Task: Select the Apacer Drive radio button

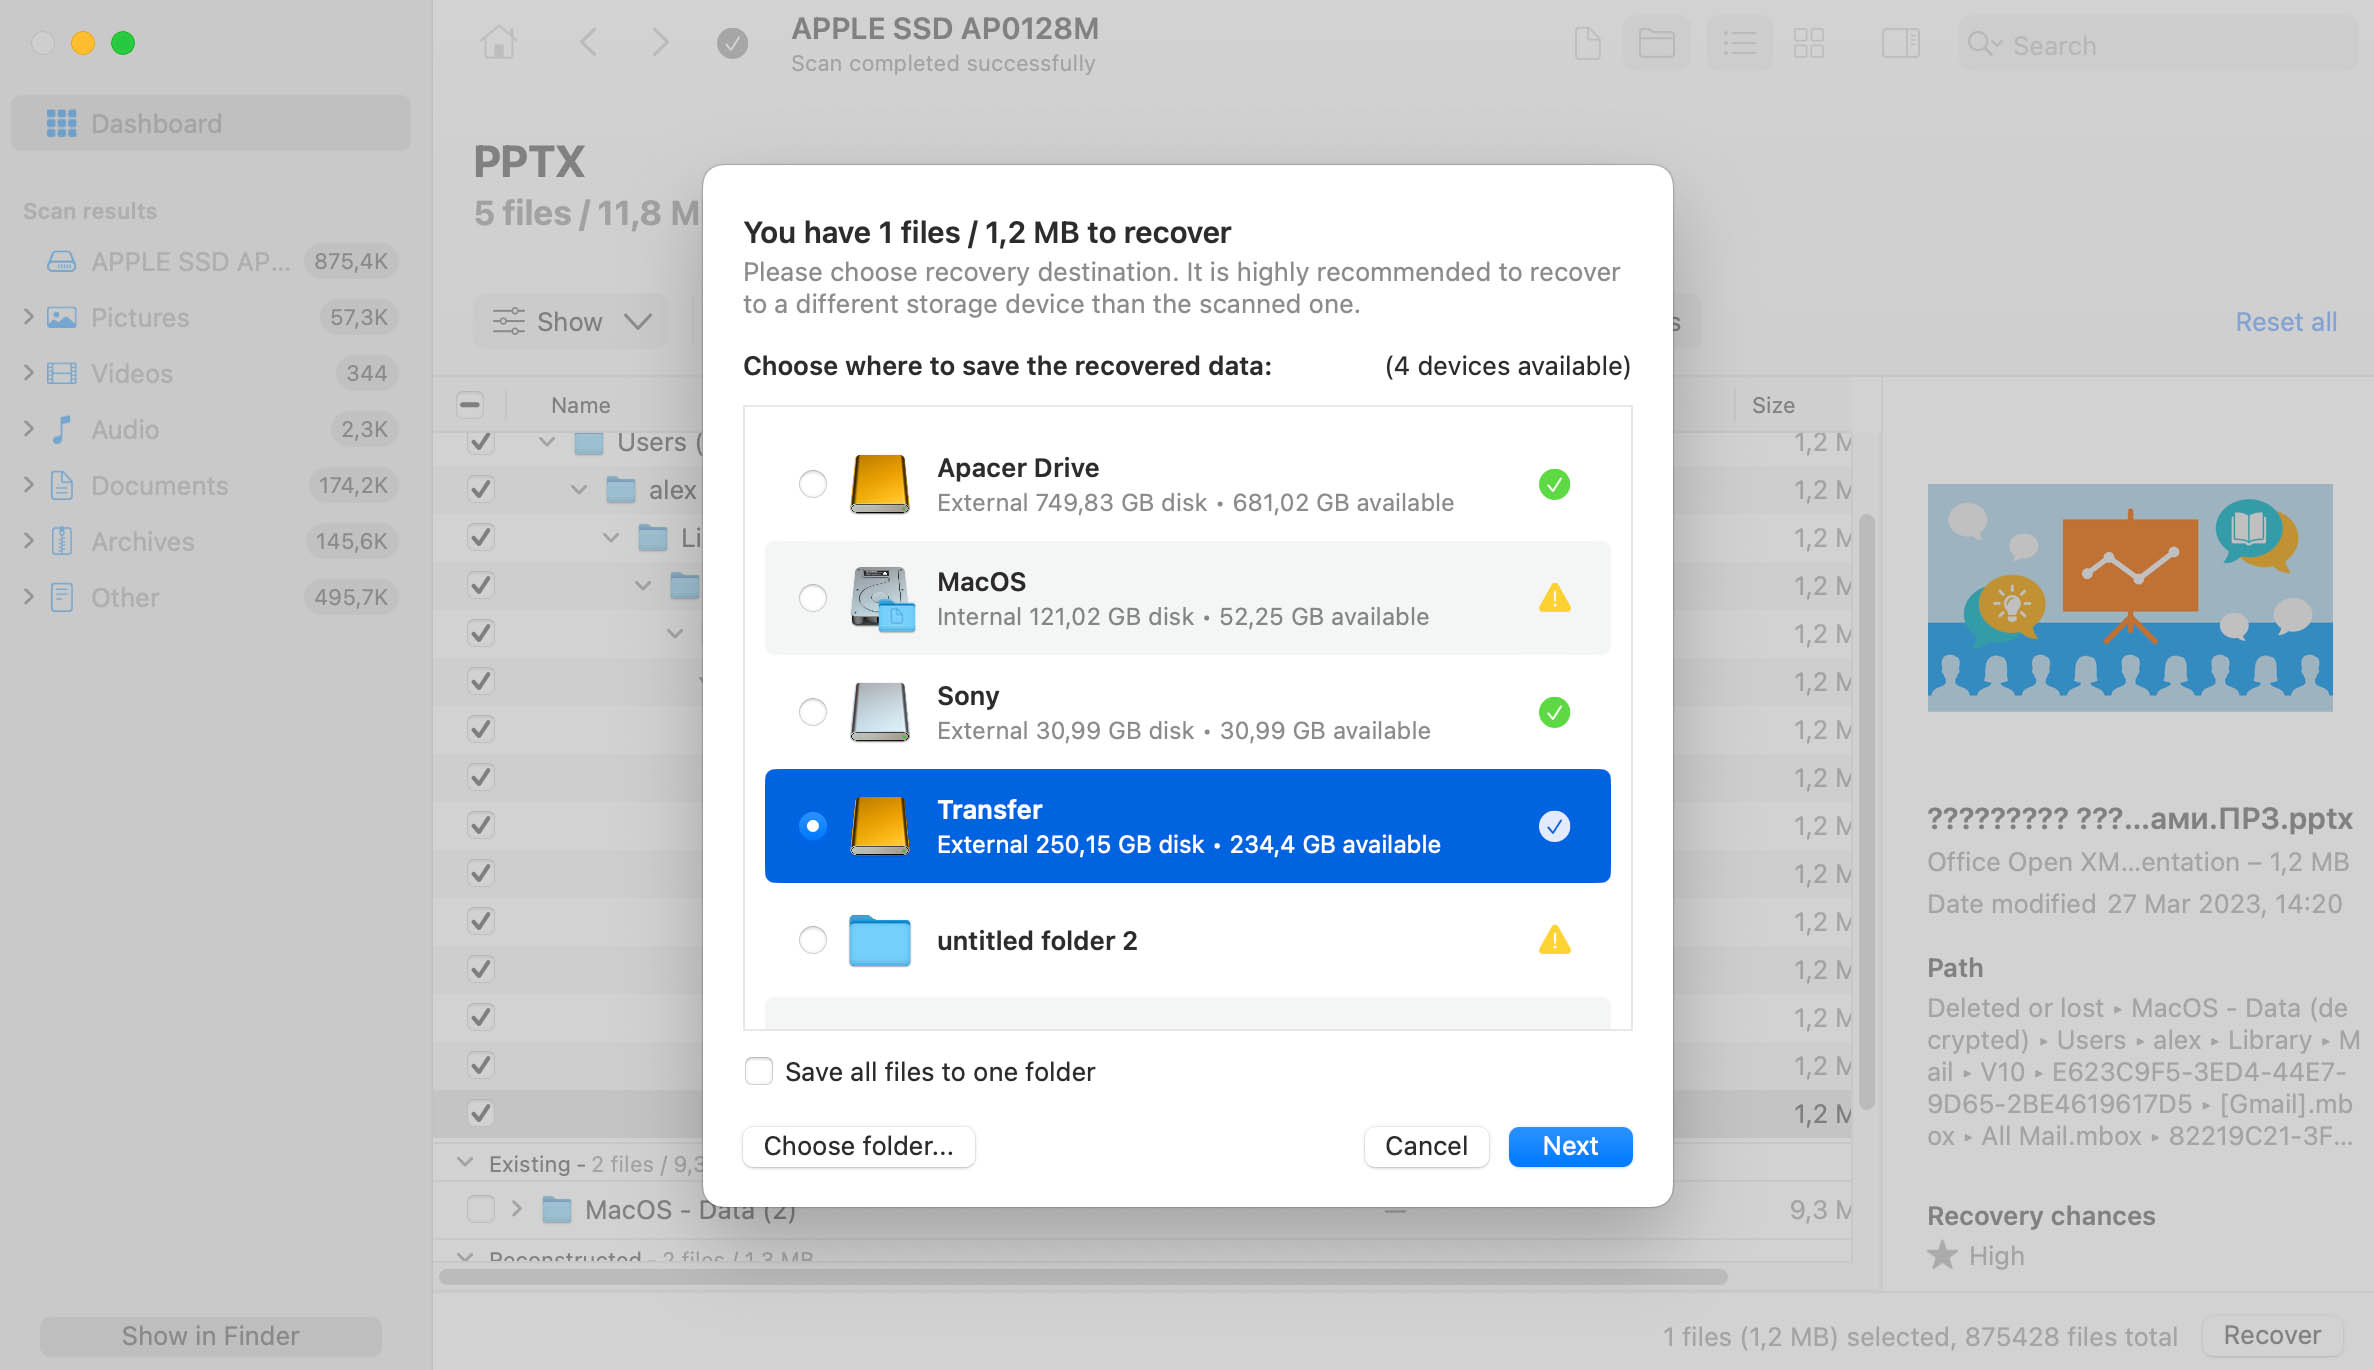Action: (x=812, y=484)
